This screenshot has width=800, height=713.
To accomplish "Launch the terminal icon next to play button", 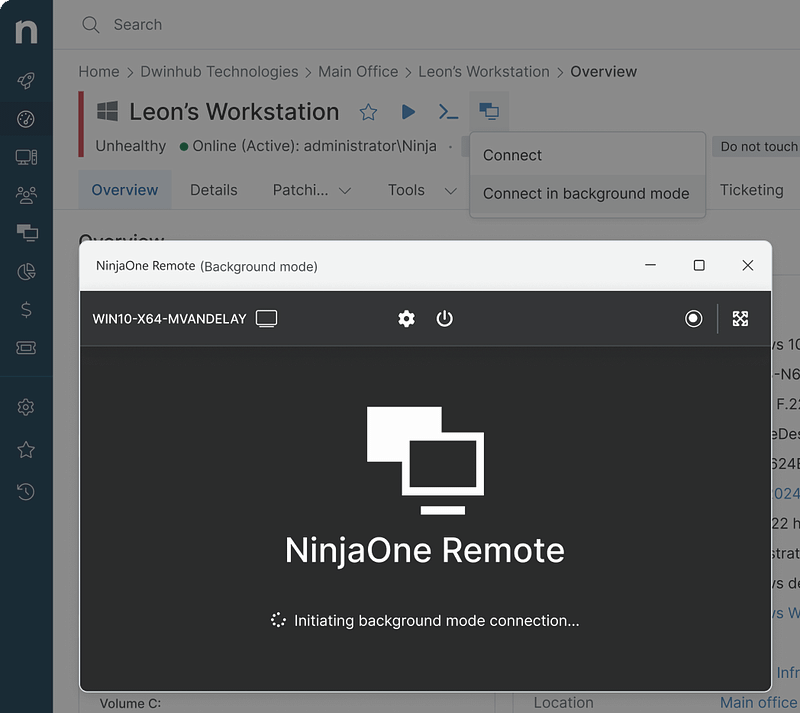I will click(x=448, y=112).
